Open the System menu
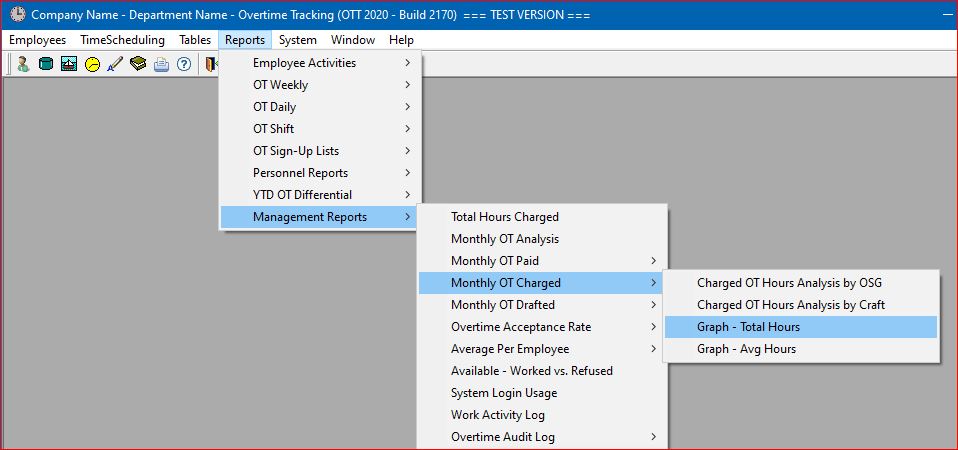This screenshot has height=450, width=958. [298, 40]
